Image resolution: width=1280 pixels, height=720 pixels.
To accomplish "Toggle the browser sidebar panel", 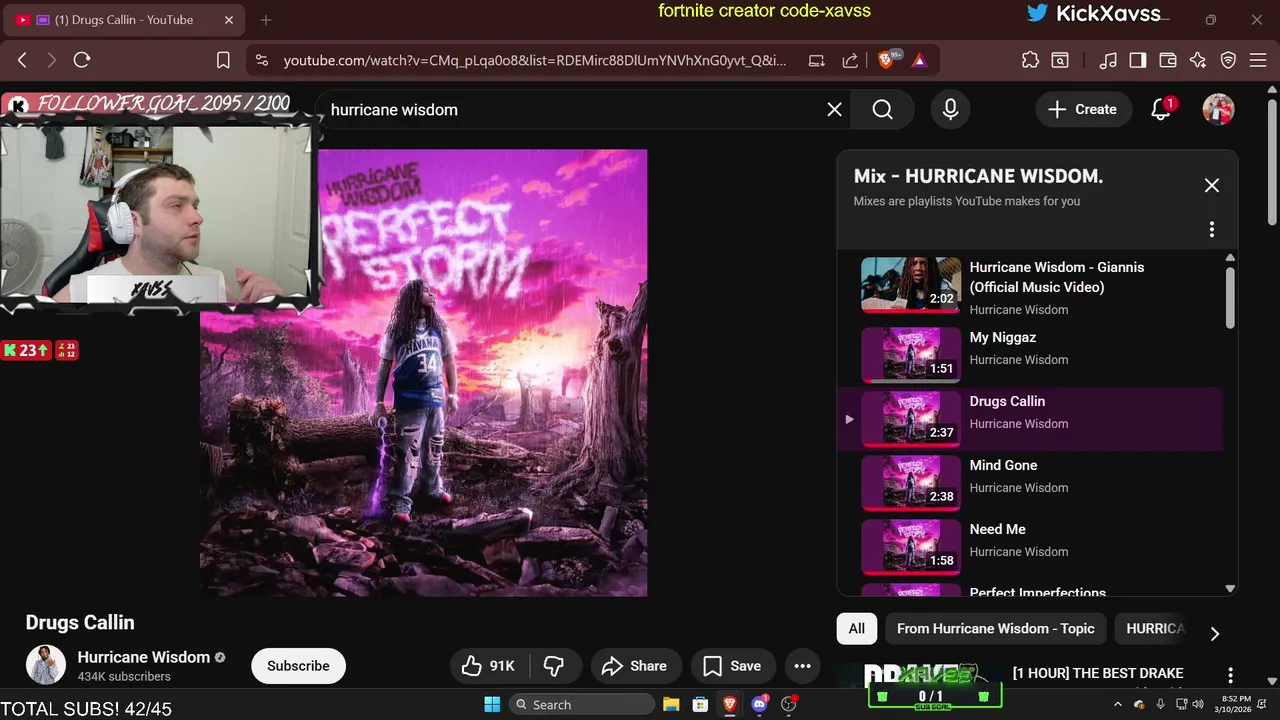I will coord(1137,60).
